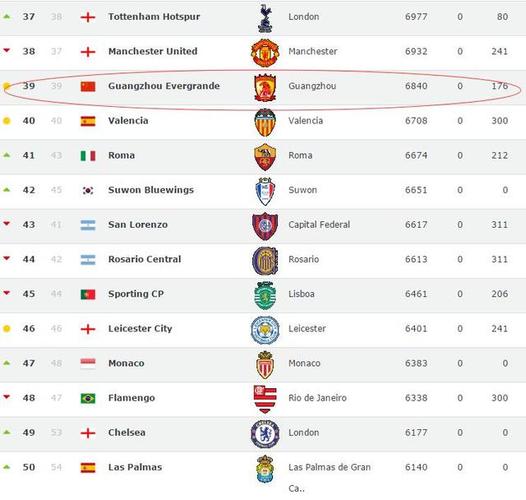526x500 pixels.
Task: Click the yellow dot beside Leicester City
Action: click(6, 329)
